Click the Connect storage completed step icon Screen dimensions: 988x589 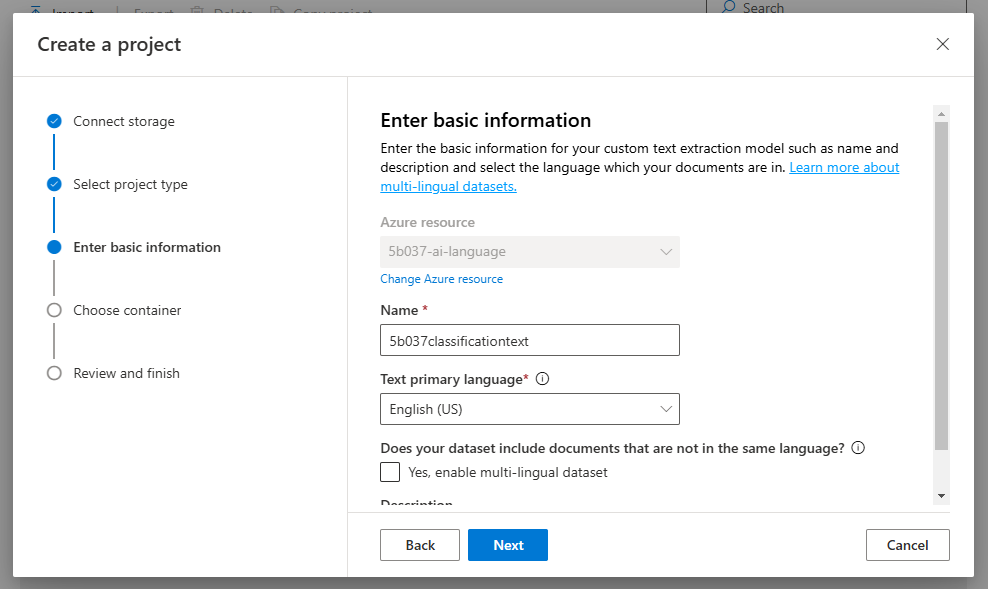54,121
